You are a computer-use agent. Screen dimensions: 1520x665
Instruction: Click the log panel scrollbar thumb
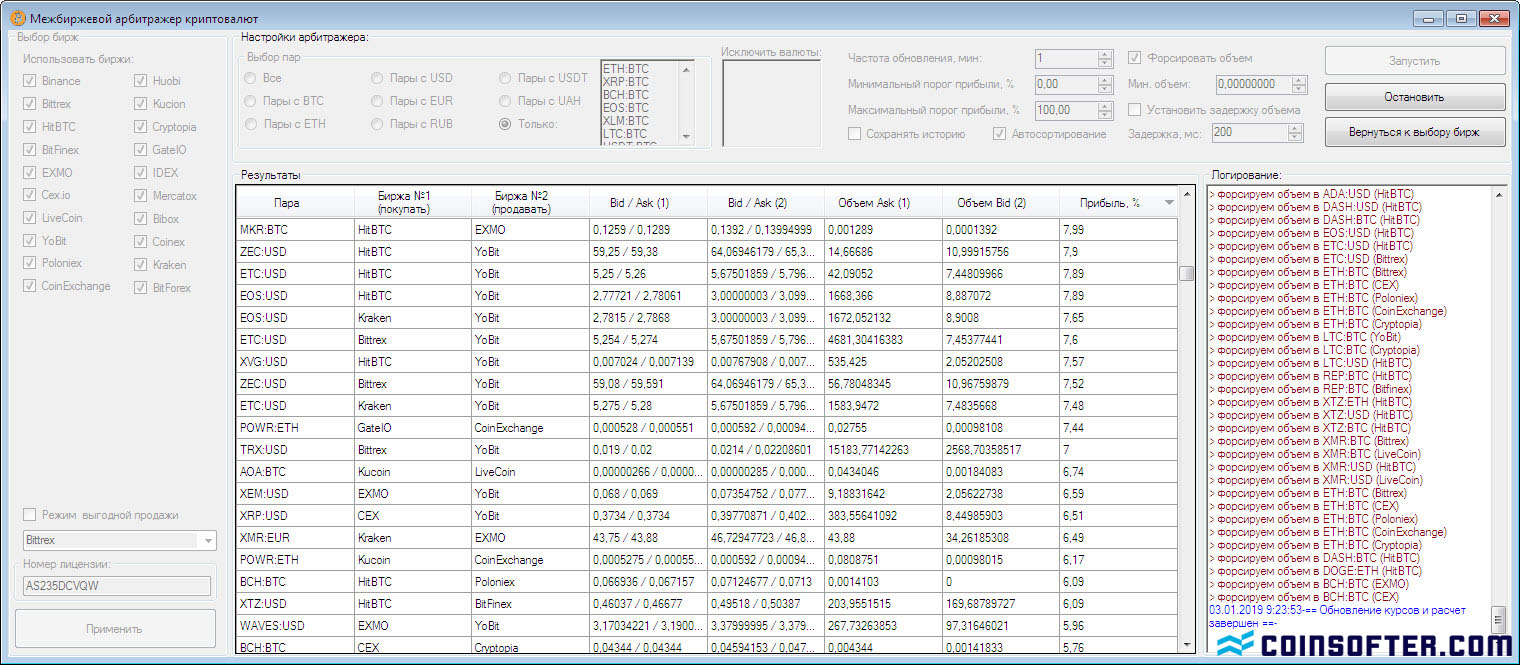[x=1498, y=618]
